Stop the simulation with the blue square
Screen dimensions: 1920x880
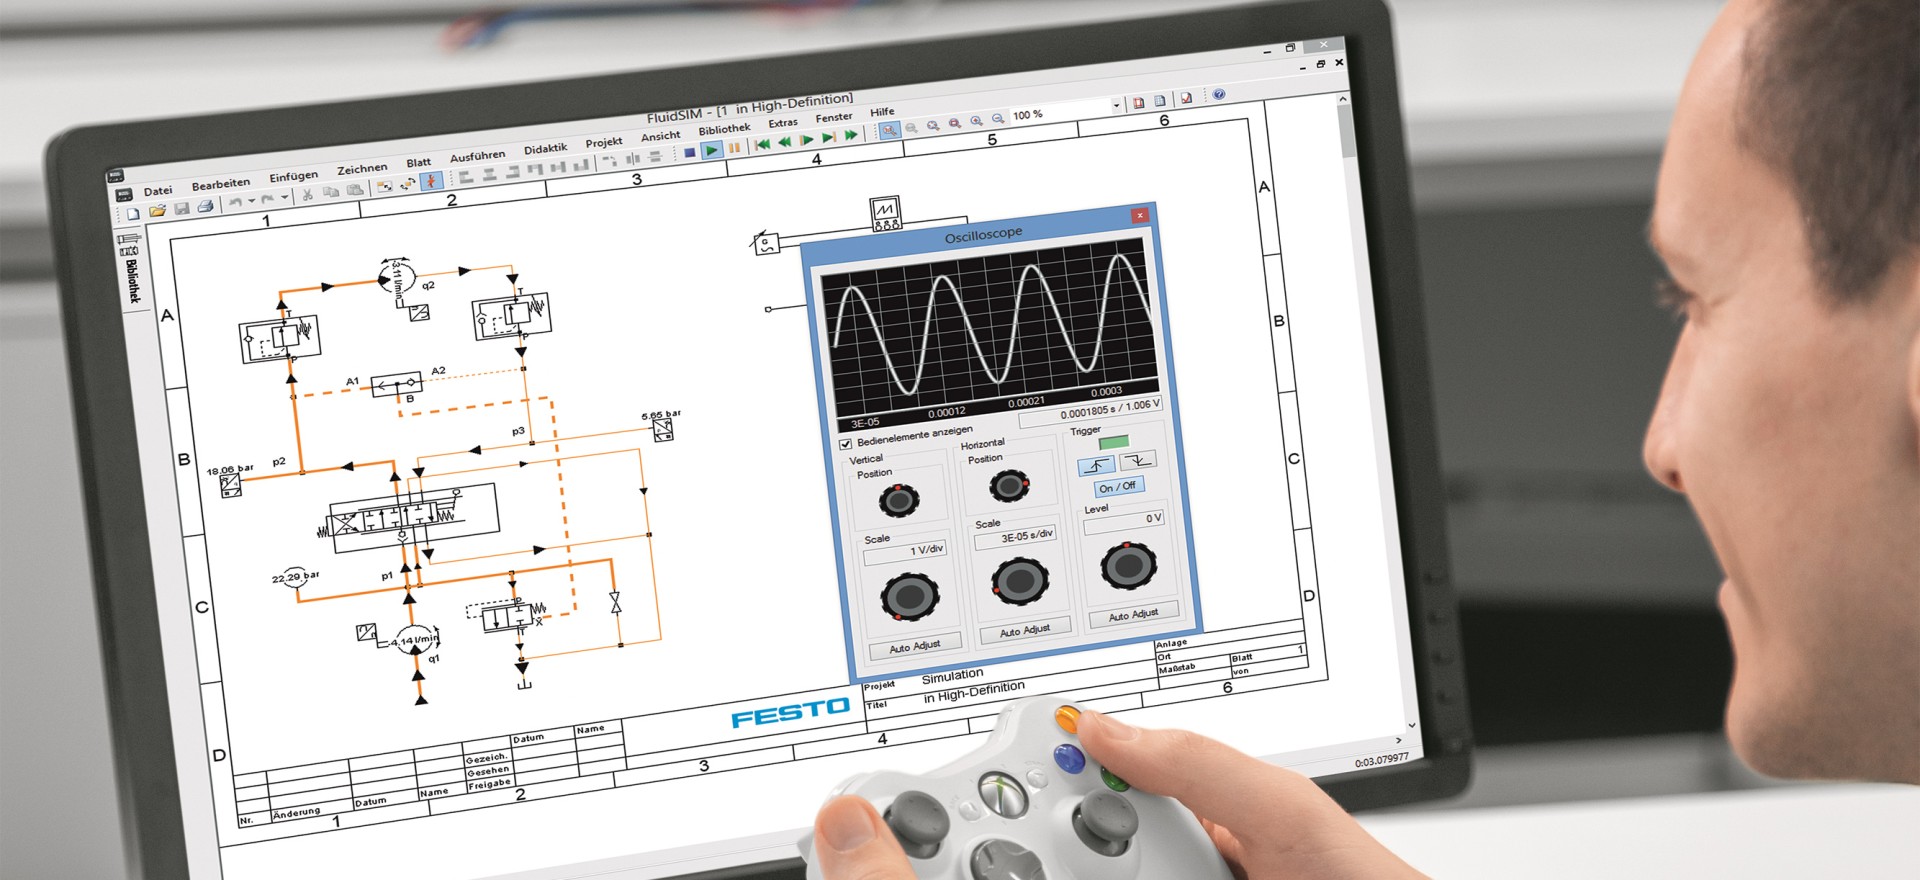(689, 153)
